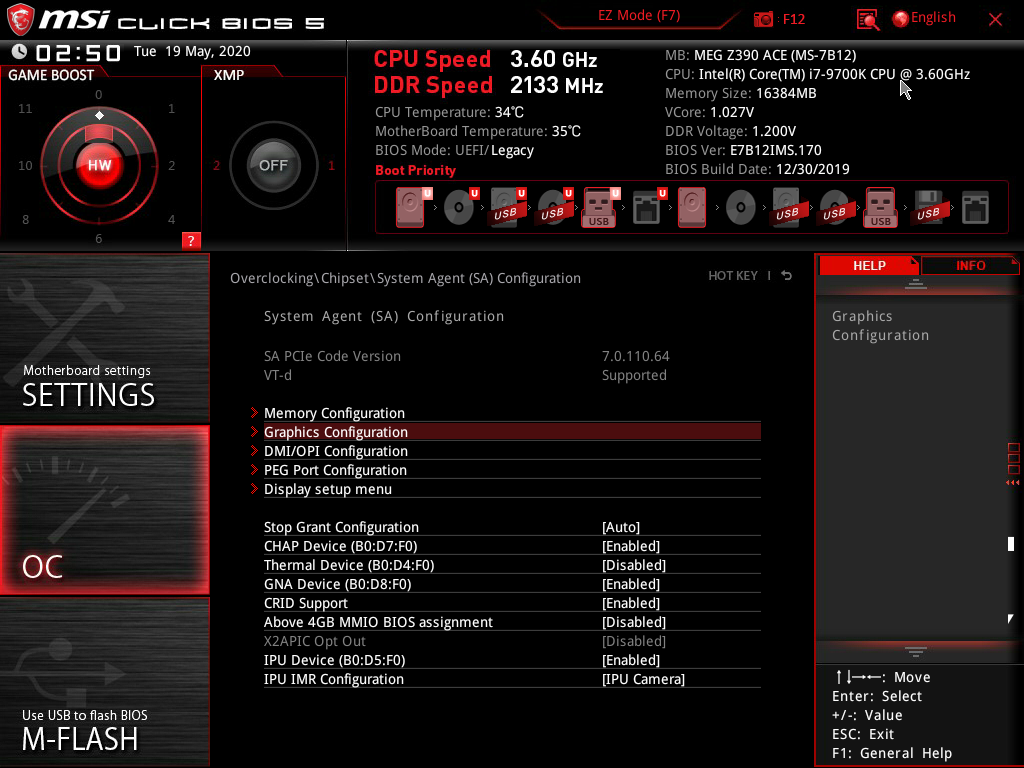The height and width of the screenshot is (768, 1024).
Task: Click the date Tue 19 May, 2020
Action: 192,51
